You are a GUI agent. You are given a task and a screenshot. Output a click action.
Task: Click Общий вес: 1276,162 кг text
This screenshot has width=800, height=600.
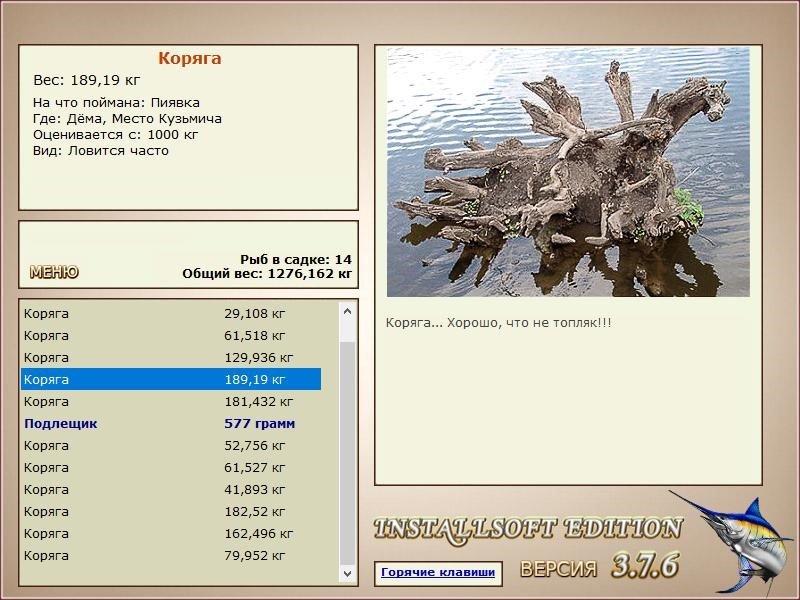(x=267, y=273)
